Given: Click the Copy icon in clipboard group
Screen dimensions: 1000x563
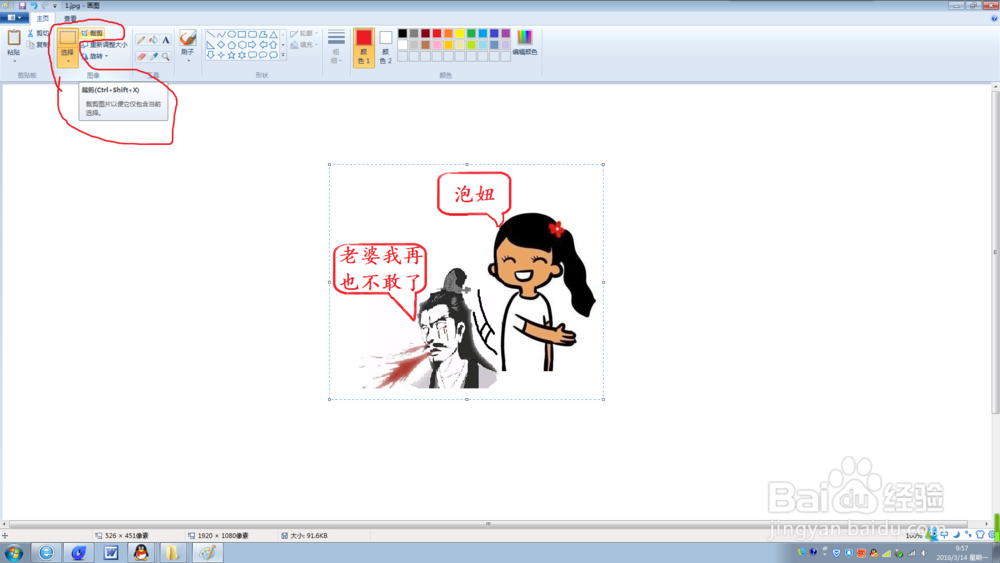Looking at the screenshot, I should coord(30,45).
